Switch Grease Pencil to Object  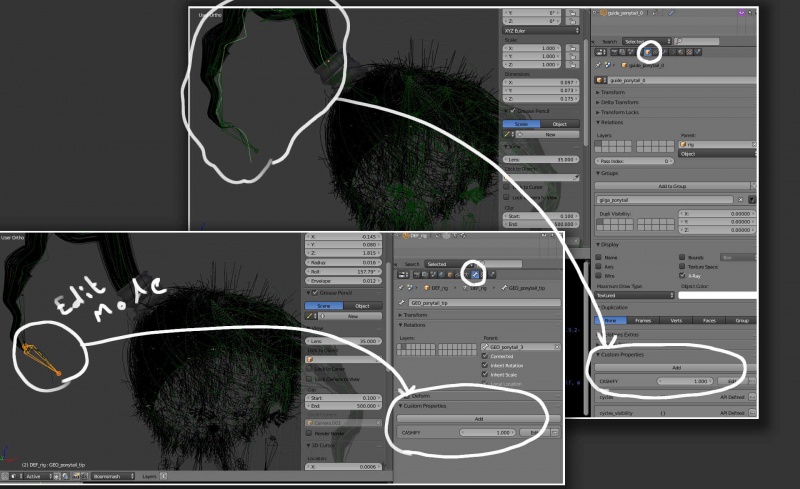point(559,124)
